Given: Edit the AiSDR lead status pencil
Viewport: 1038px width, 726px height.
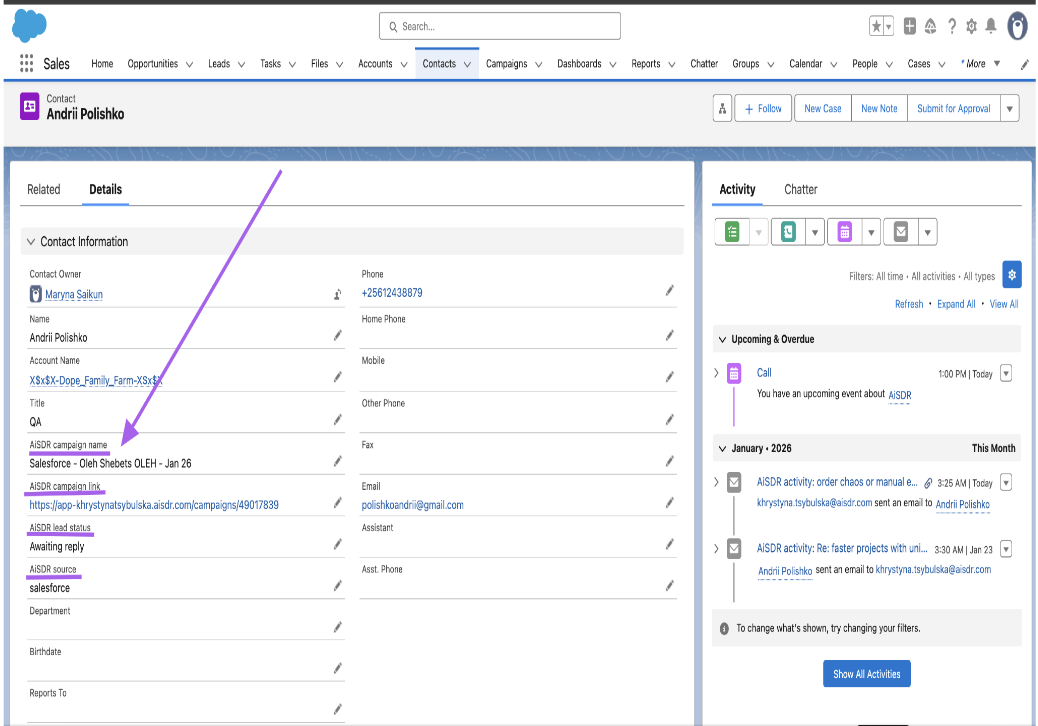Looking at the screenshot, I should pos(338,544).
